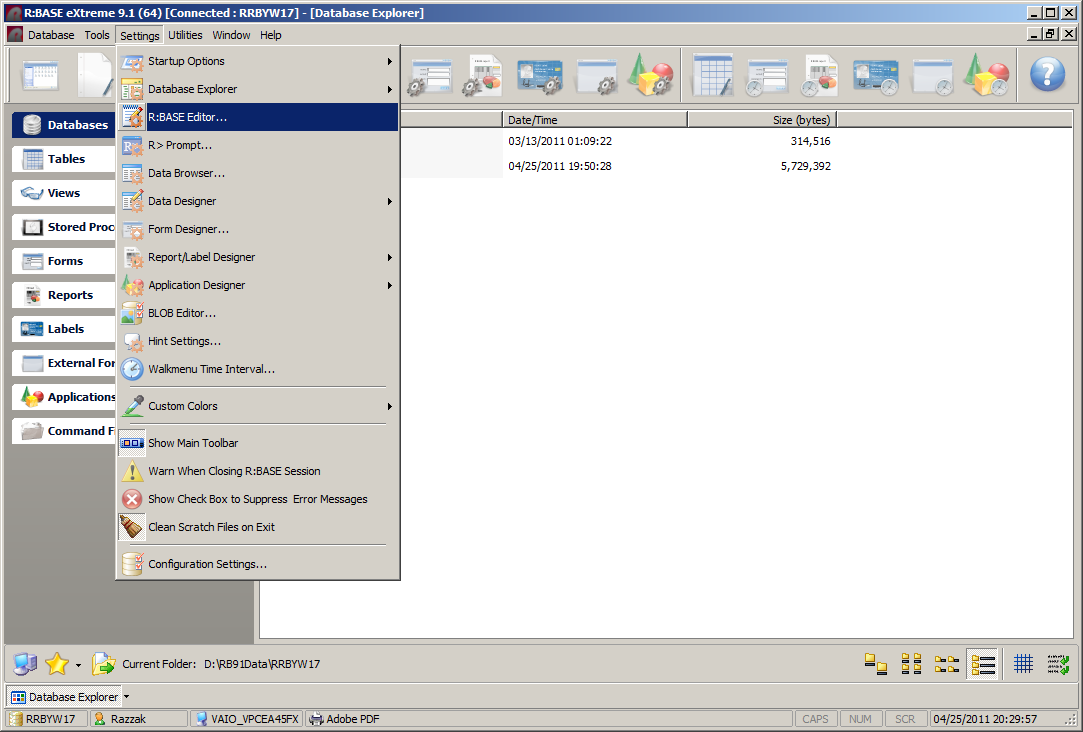
Task: Select the large icons view button
Action: coord(876,664)
